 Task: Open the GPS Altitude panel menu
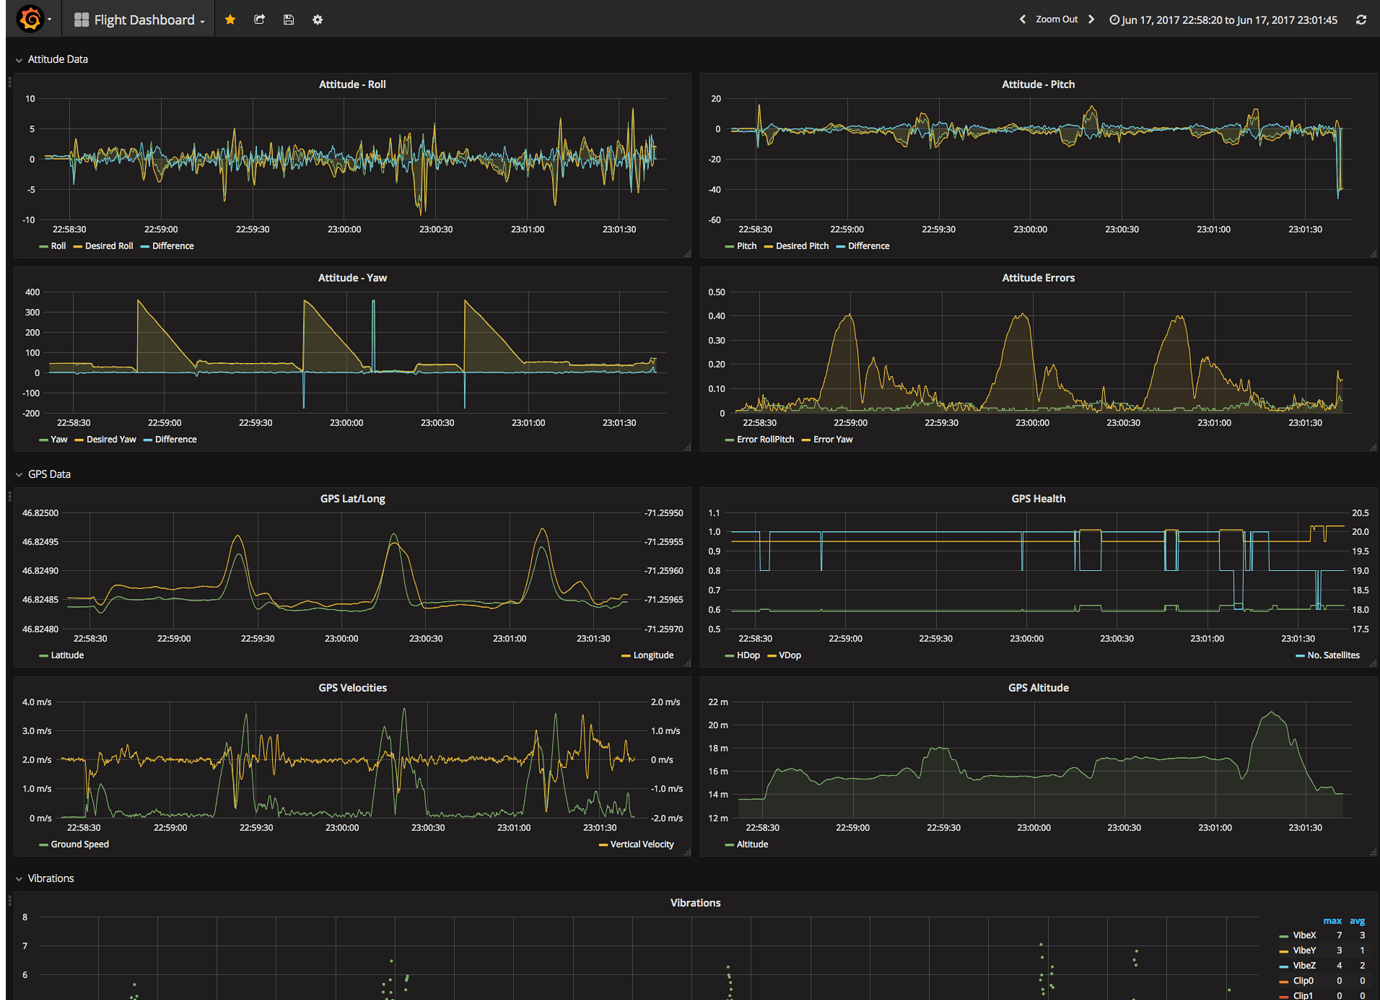point(1040,687)
